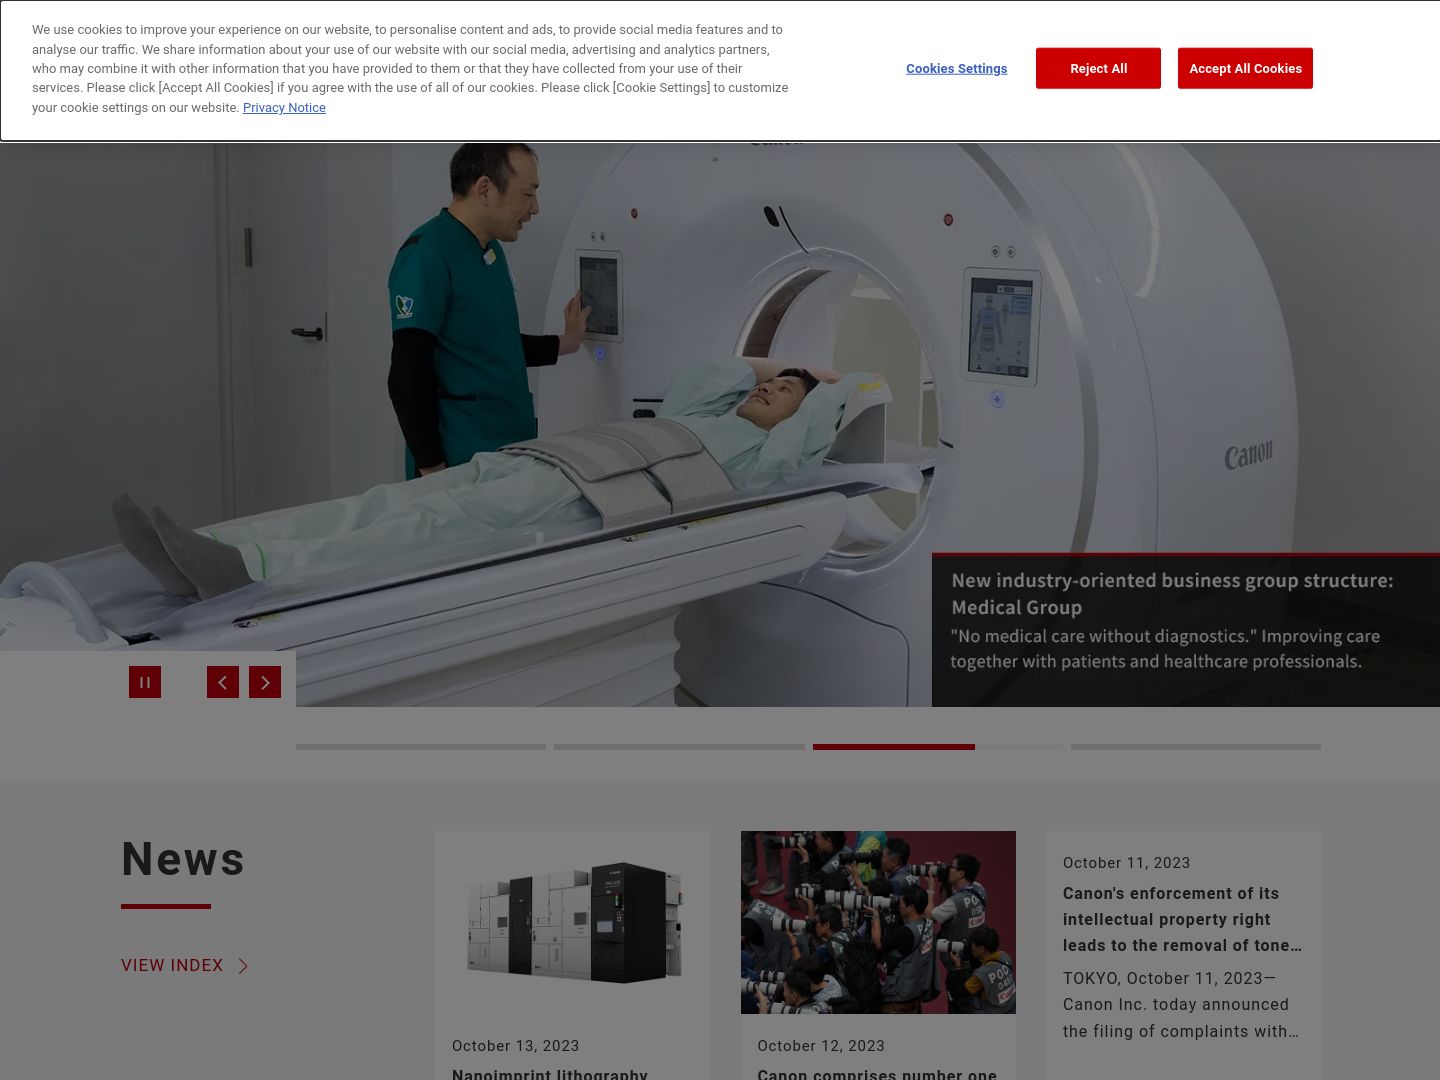Select the active third slide indicator
The image size is (1440, 1080).
pyautogui.click(x=937, y=747)
